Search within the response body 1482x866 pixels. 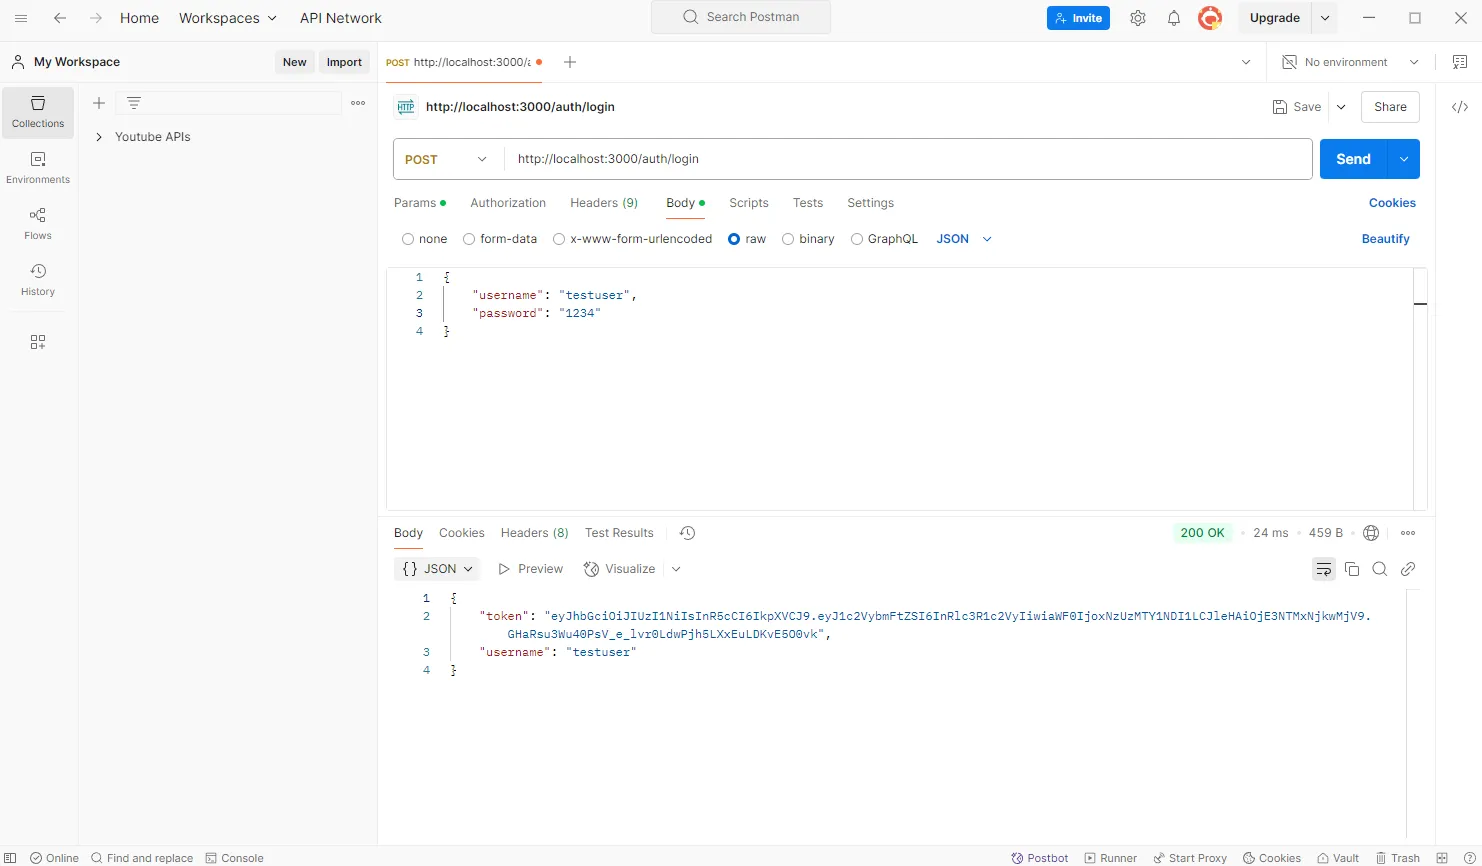click(1380, 569)
